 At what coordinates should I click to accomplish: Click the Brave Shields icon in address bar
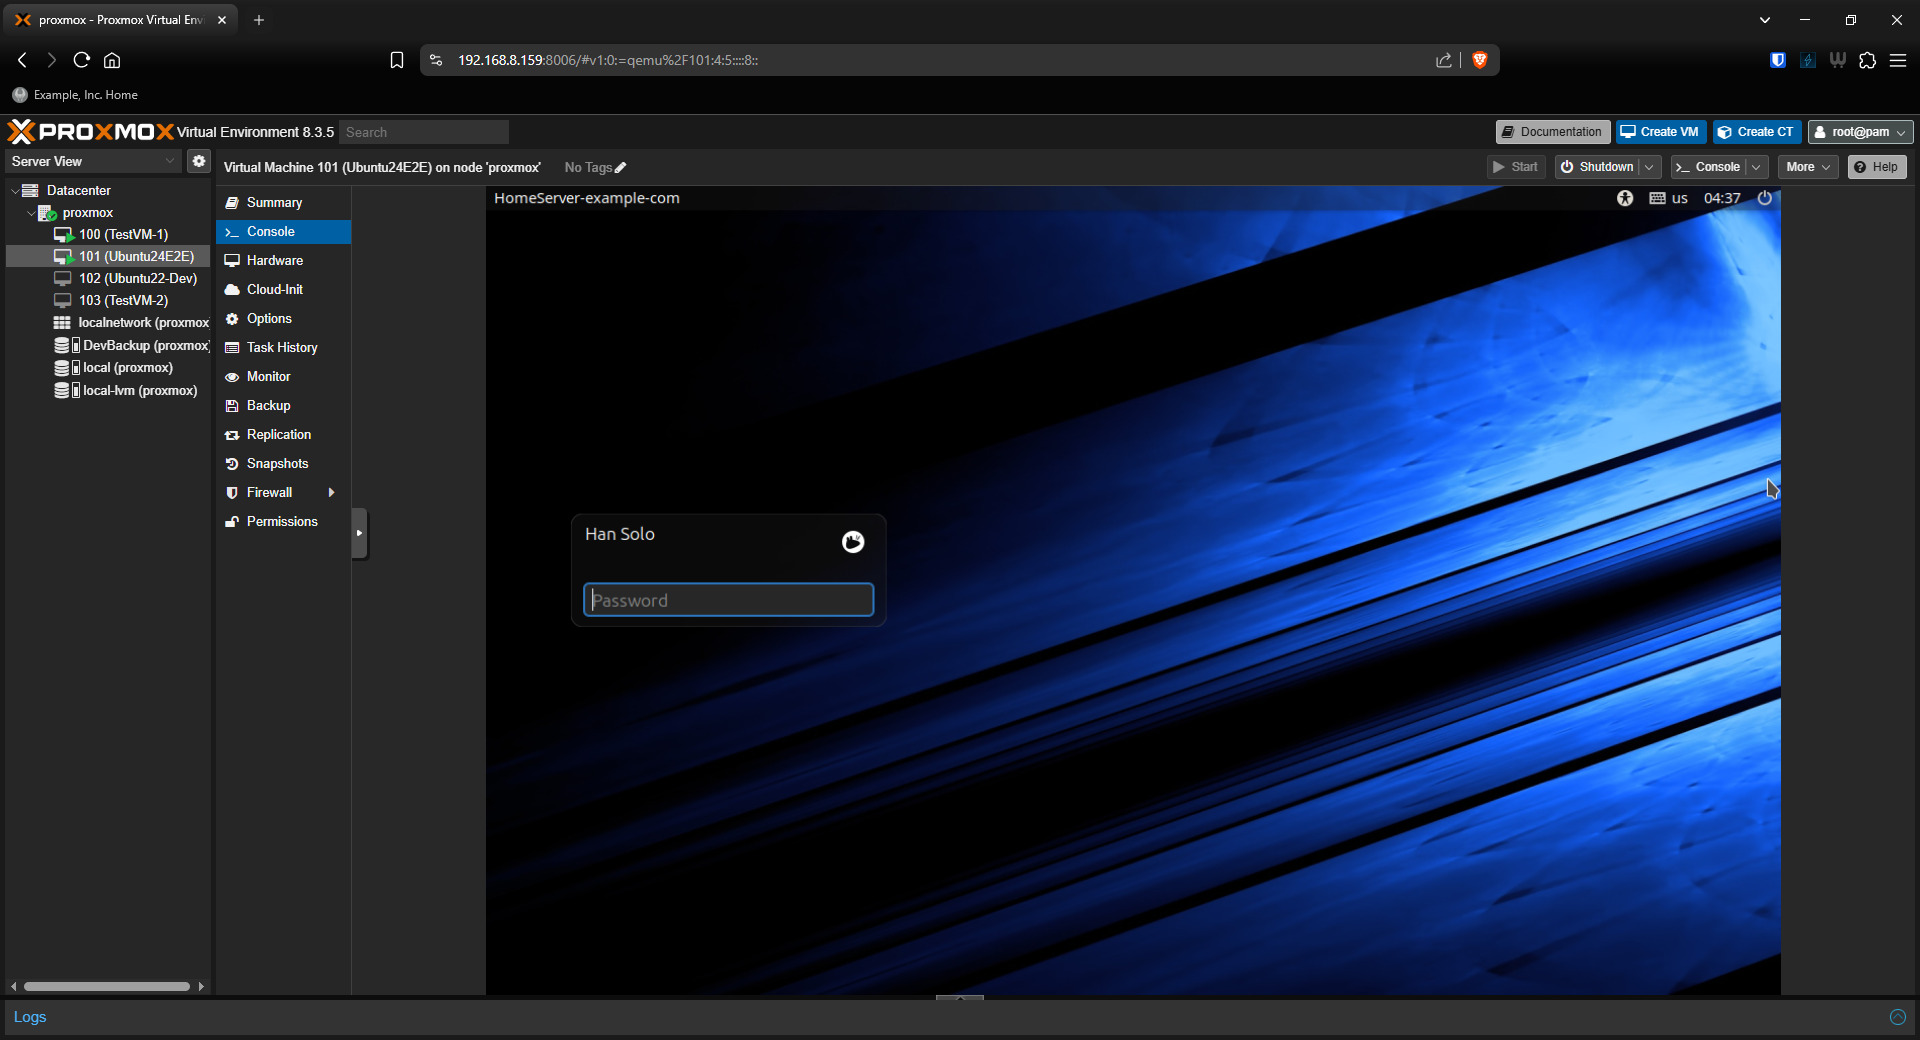click(x=1480, y=60)
